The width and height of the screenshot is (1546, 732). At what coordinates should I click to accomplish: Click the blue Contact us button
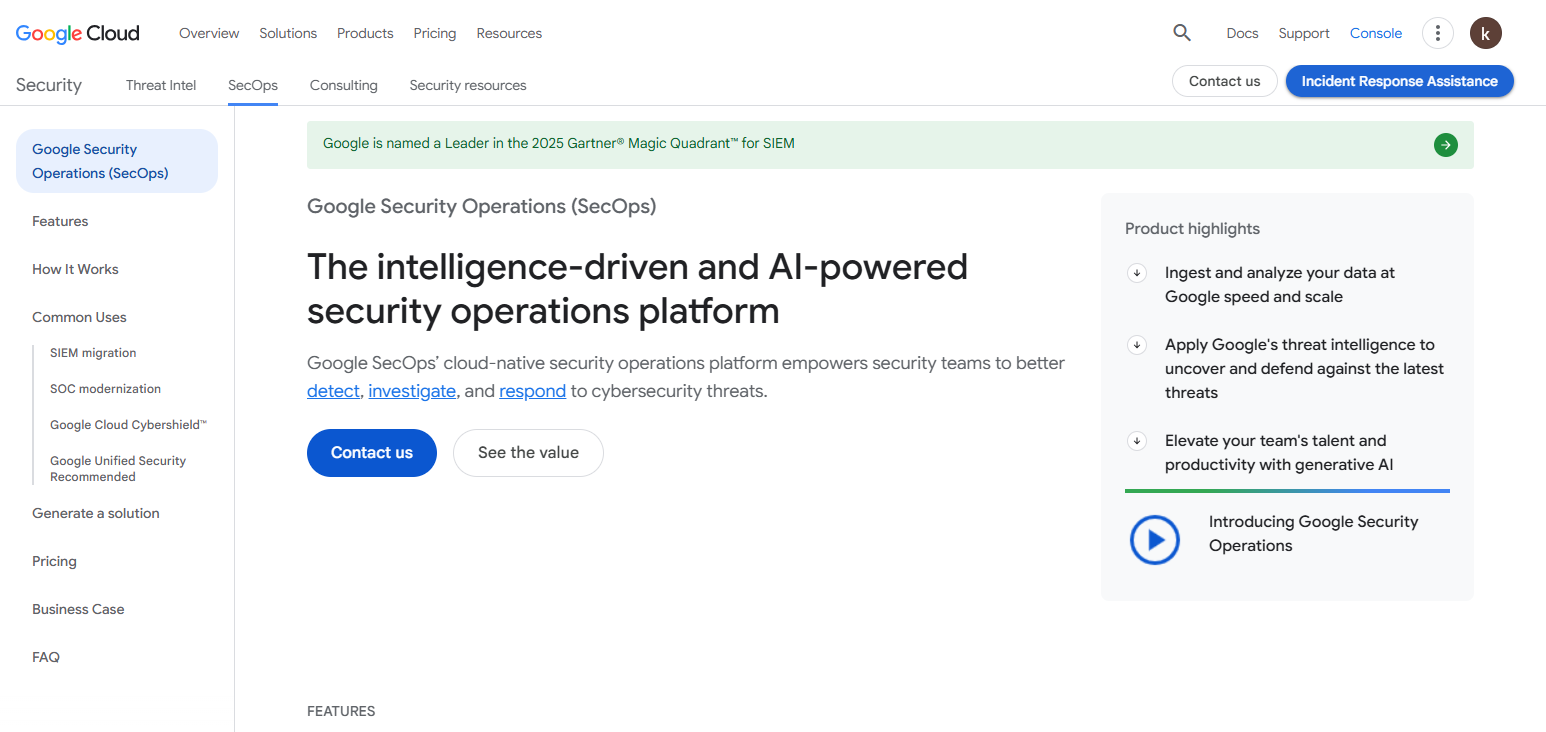(x=372, y=453)
